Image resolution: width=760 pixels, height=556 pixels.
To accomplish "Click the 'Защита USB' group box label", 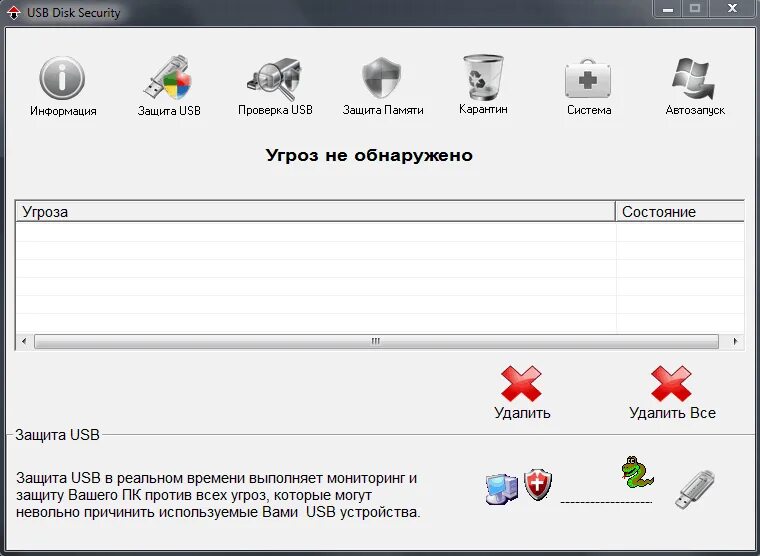I will [x=57, y=435].
